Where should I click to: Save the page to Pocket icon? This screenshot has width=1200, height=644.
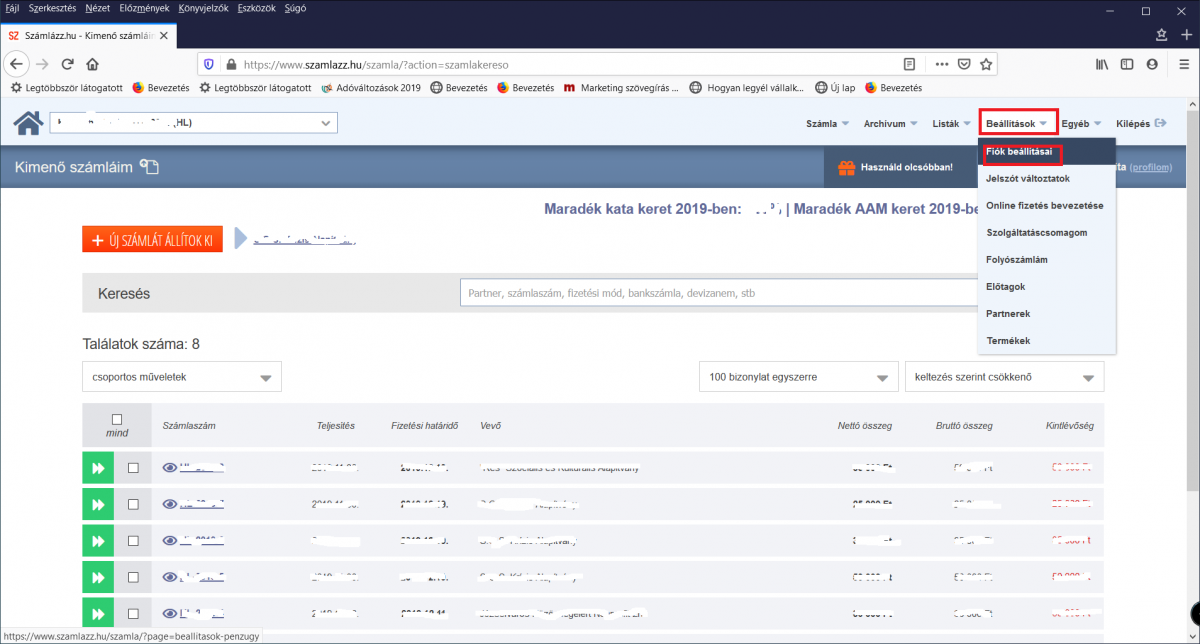tap(964, 64)
